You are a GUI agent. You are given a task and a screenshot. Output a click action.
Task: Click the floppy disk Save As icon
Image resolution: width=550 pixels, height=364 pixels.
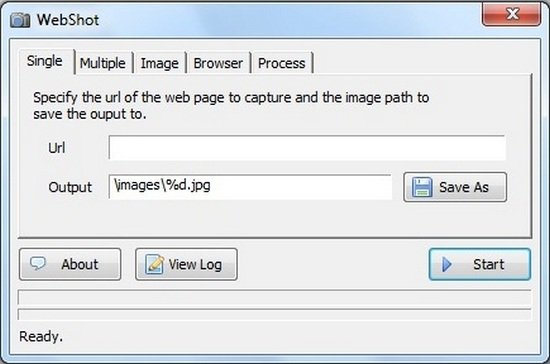(422, 187)
